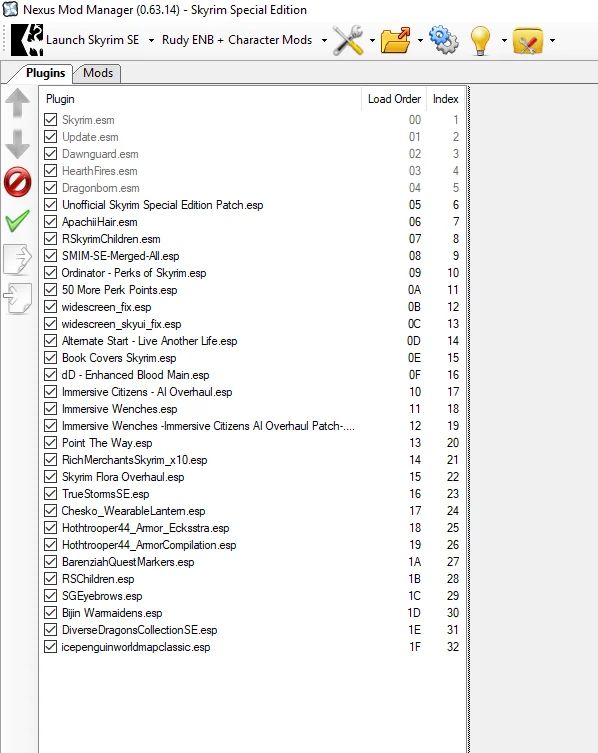Expand the Launch Skyrim SE dropdown arrow

(x=151, y=40)
